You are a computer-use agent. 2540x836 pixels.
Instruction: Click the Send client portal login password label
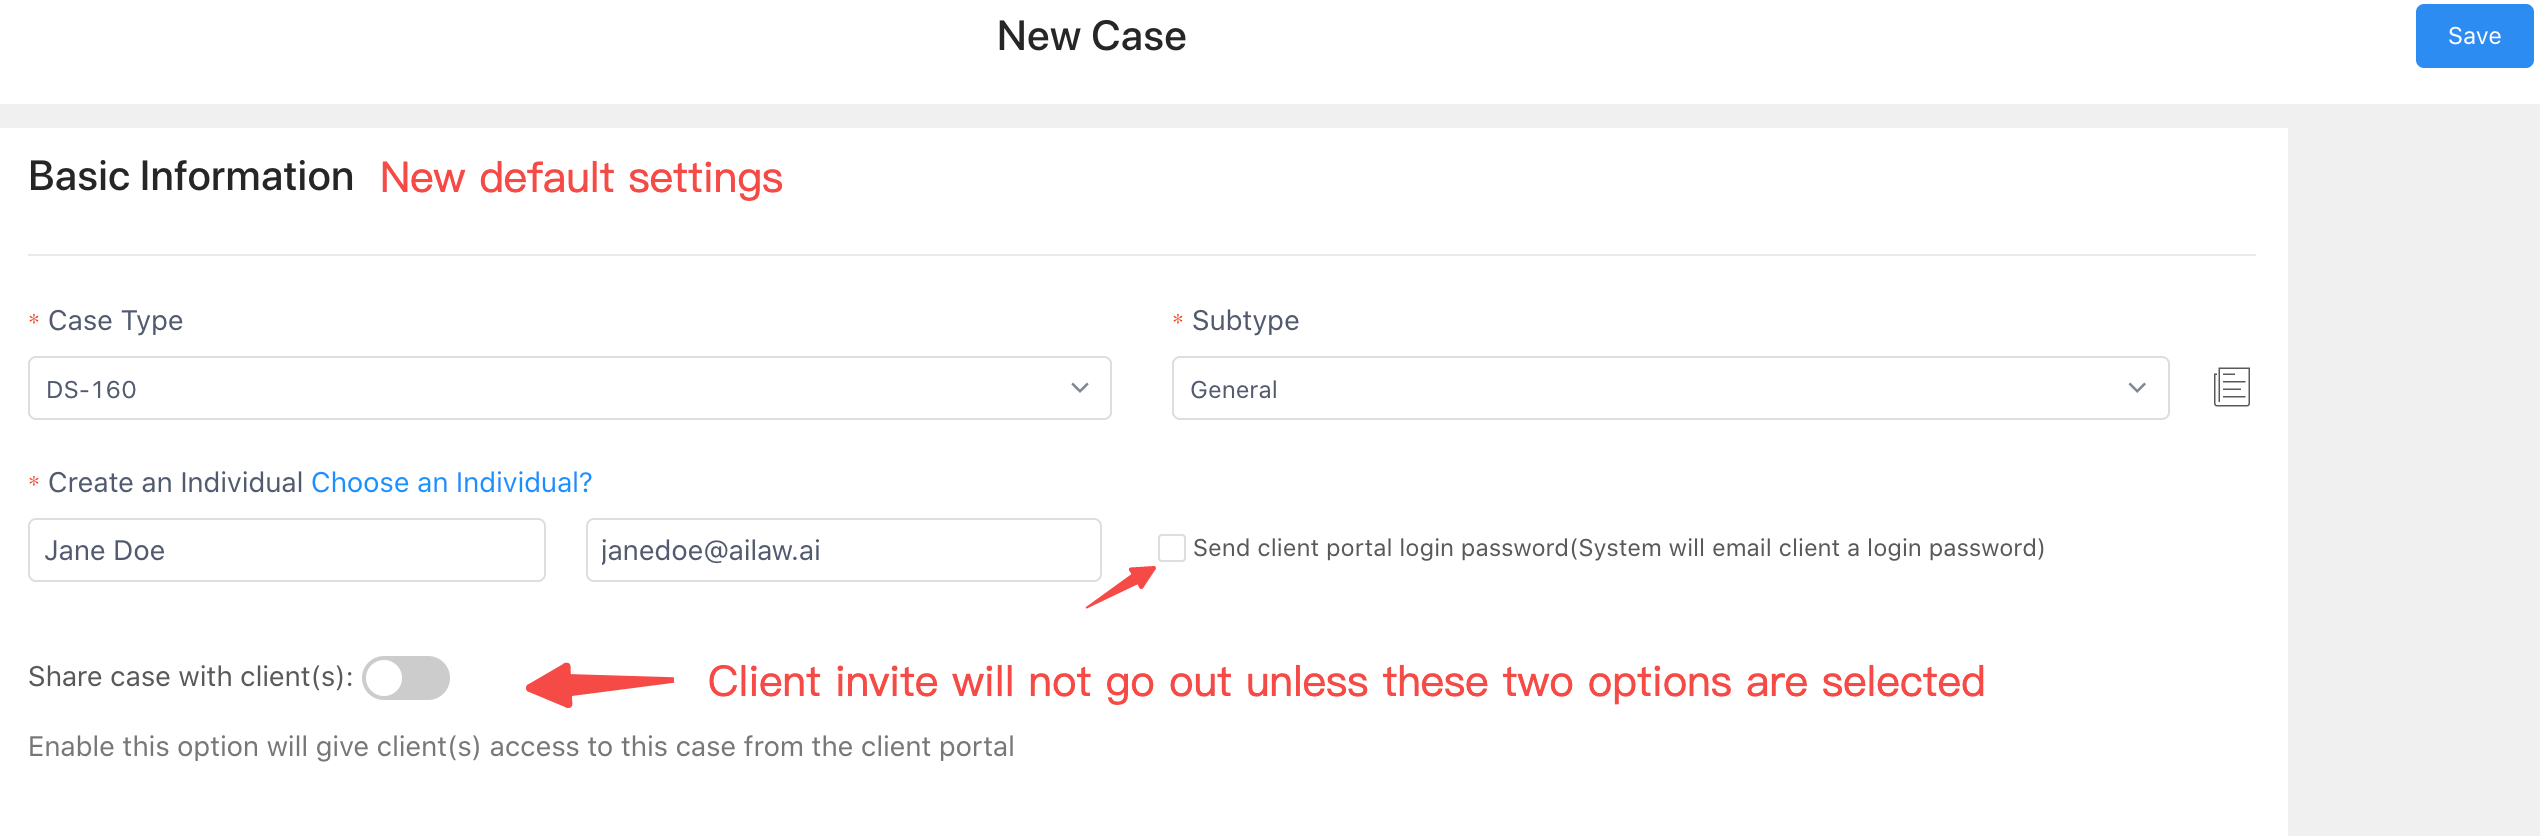[x=1618, y=548]
